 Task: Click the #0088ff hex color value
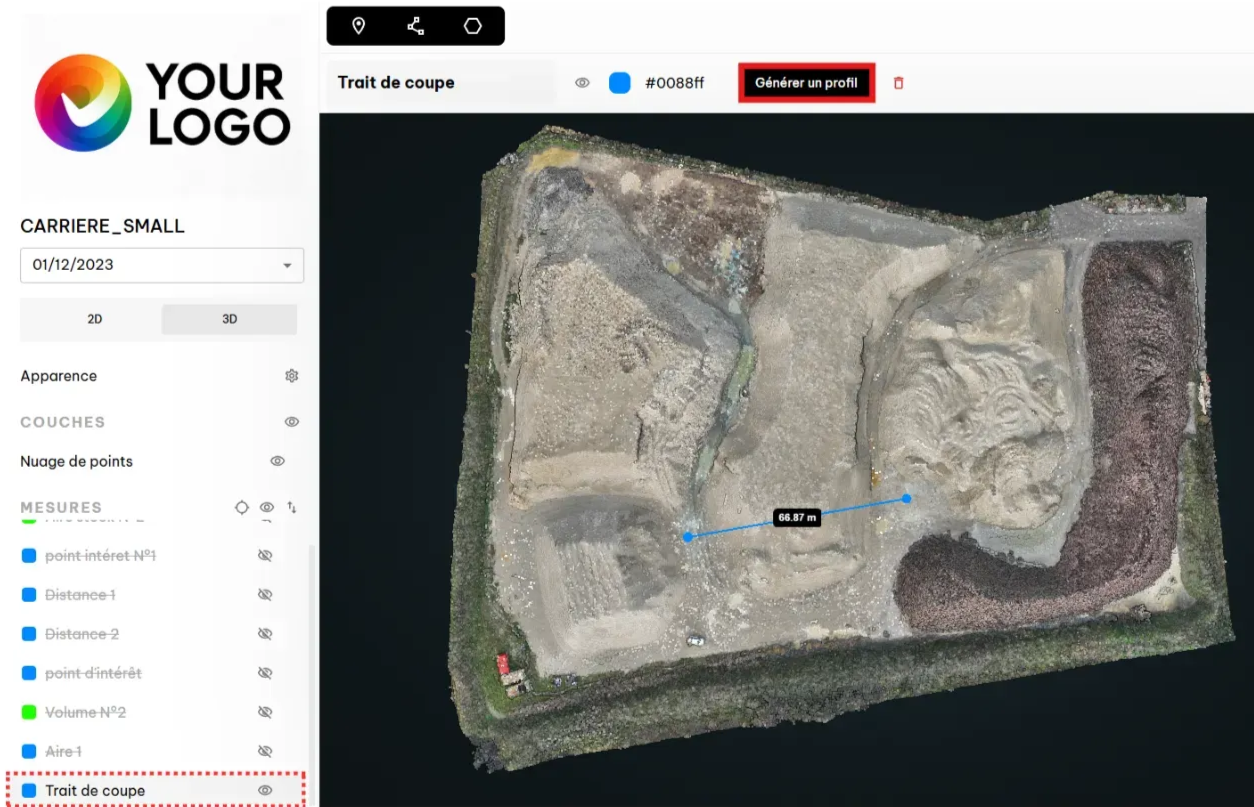click(674, 83)
